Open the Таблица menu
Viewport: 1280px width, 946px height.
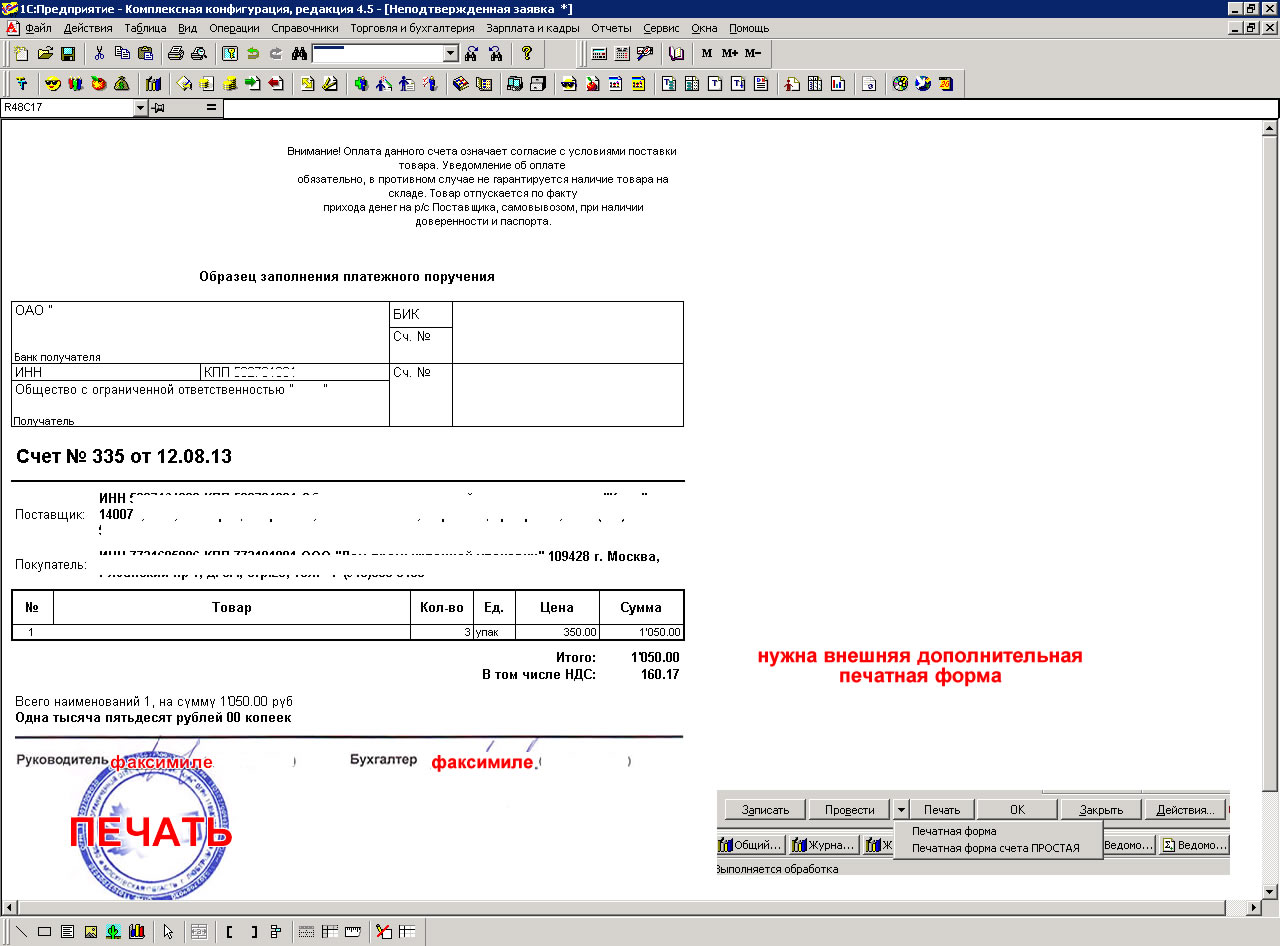145,28
